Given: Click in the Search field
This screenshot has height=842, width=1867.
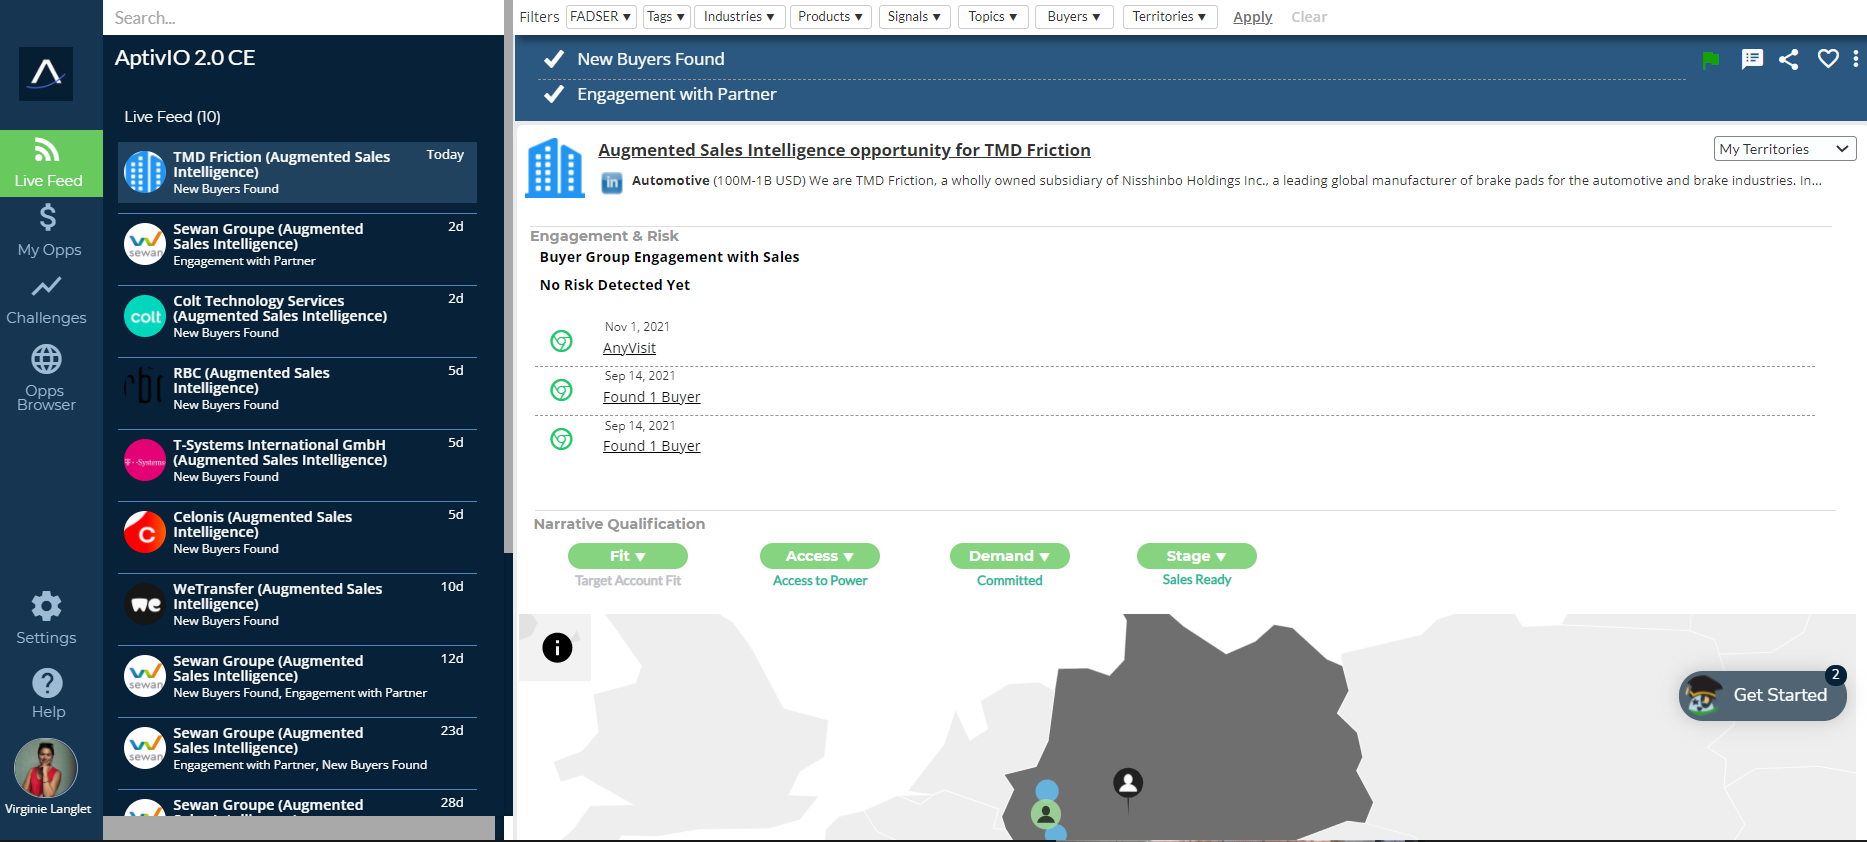Looking at the screenshot, I should (300, 18).
